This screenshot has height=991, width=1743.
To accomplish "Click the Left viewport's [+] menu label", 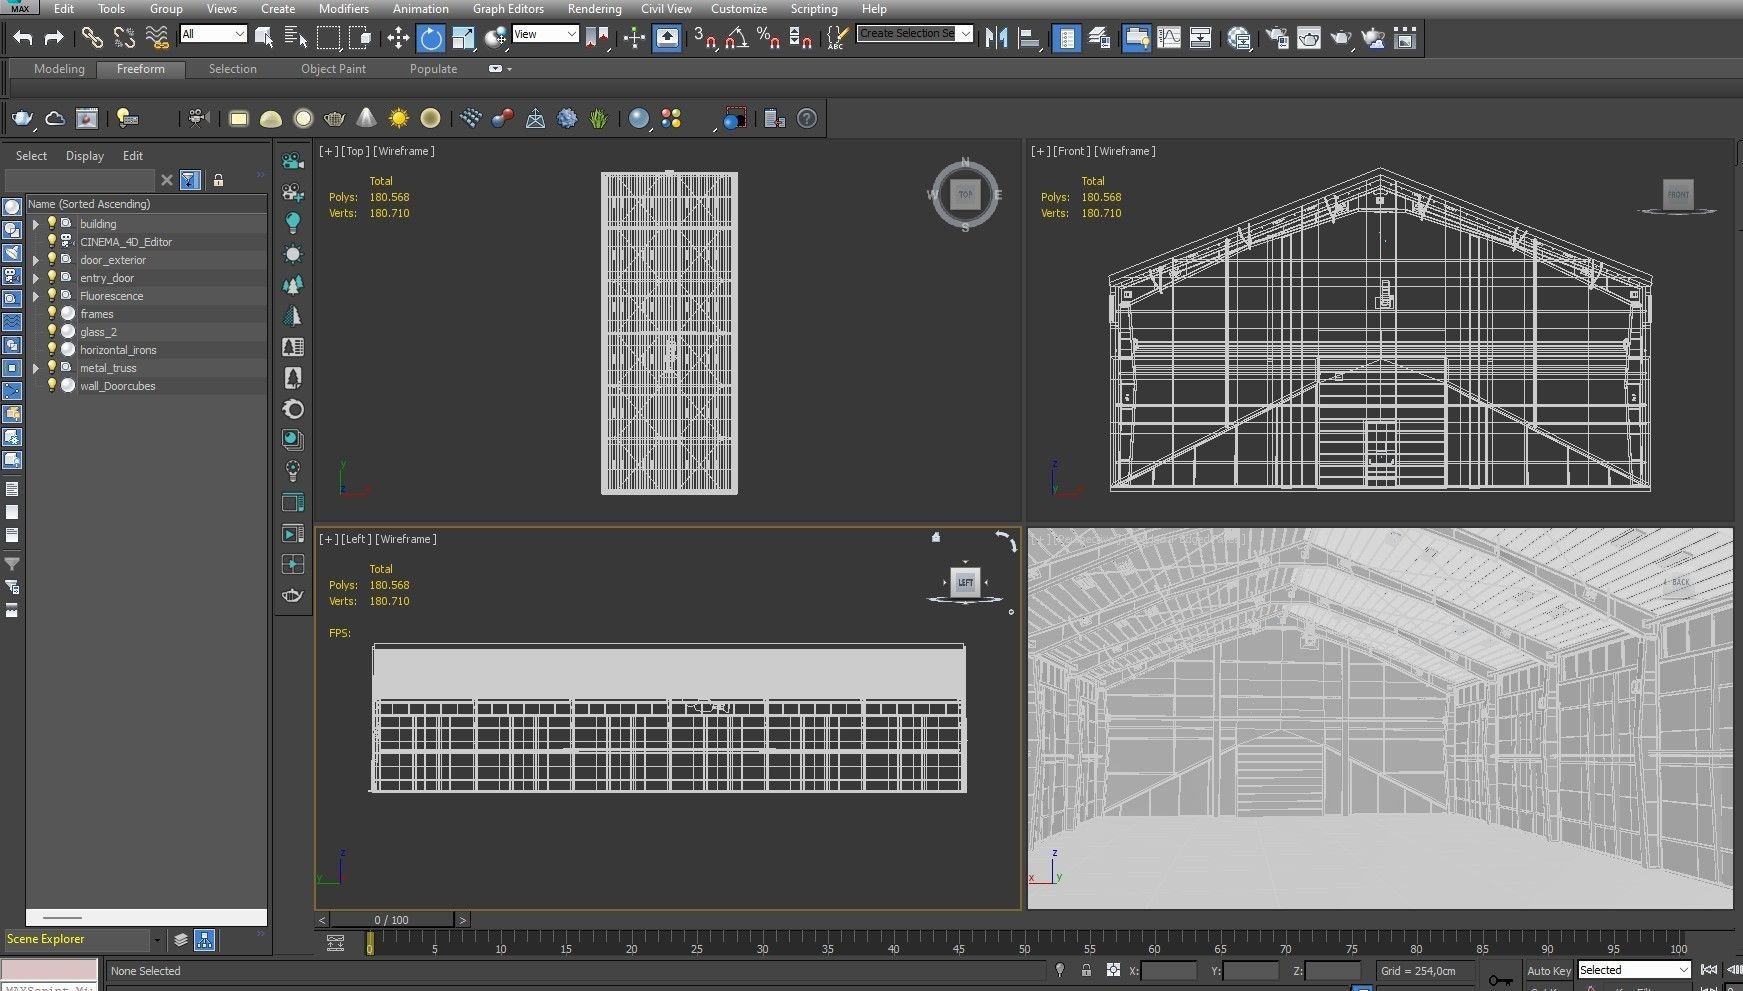I will pyautogui.click(x=328, y=539).
